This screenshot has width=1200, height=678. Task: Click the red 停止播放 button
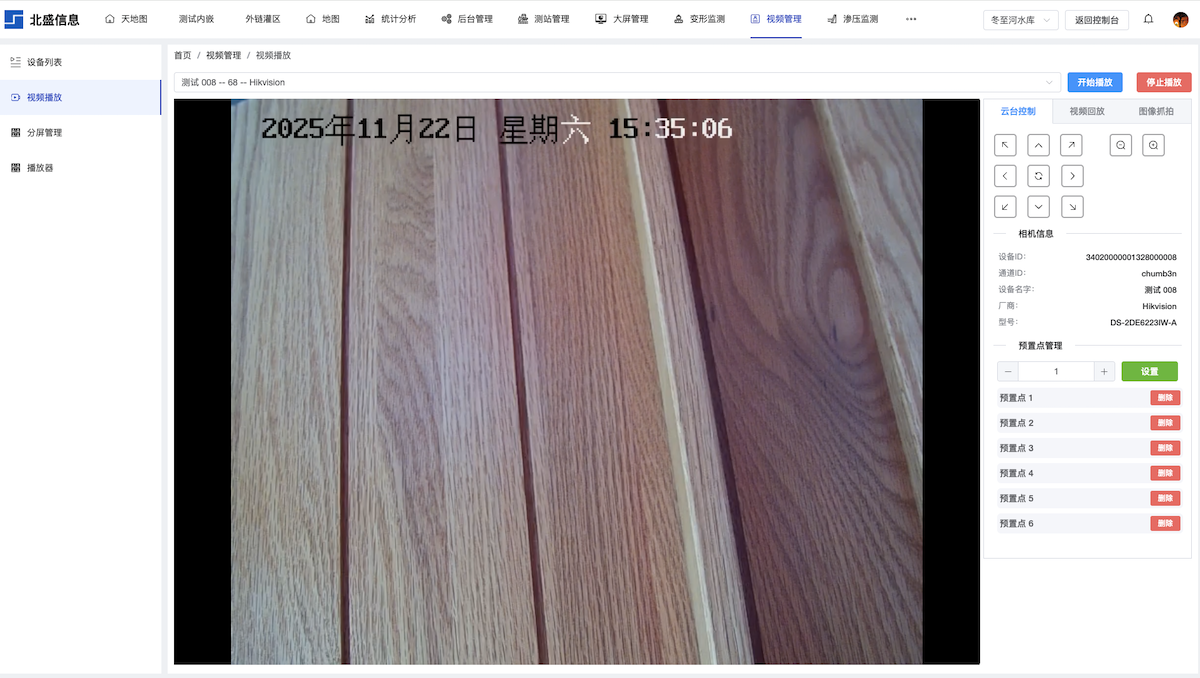tap(1163, 82)
